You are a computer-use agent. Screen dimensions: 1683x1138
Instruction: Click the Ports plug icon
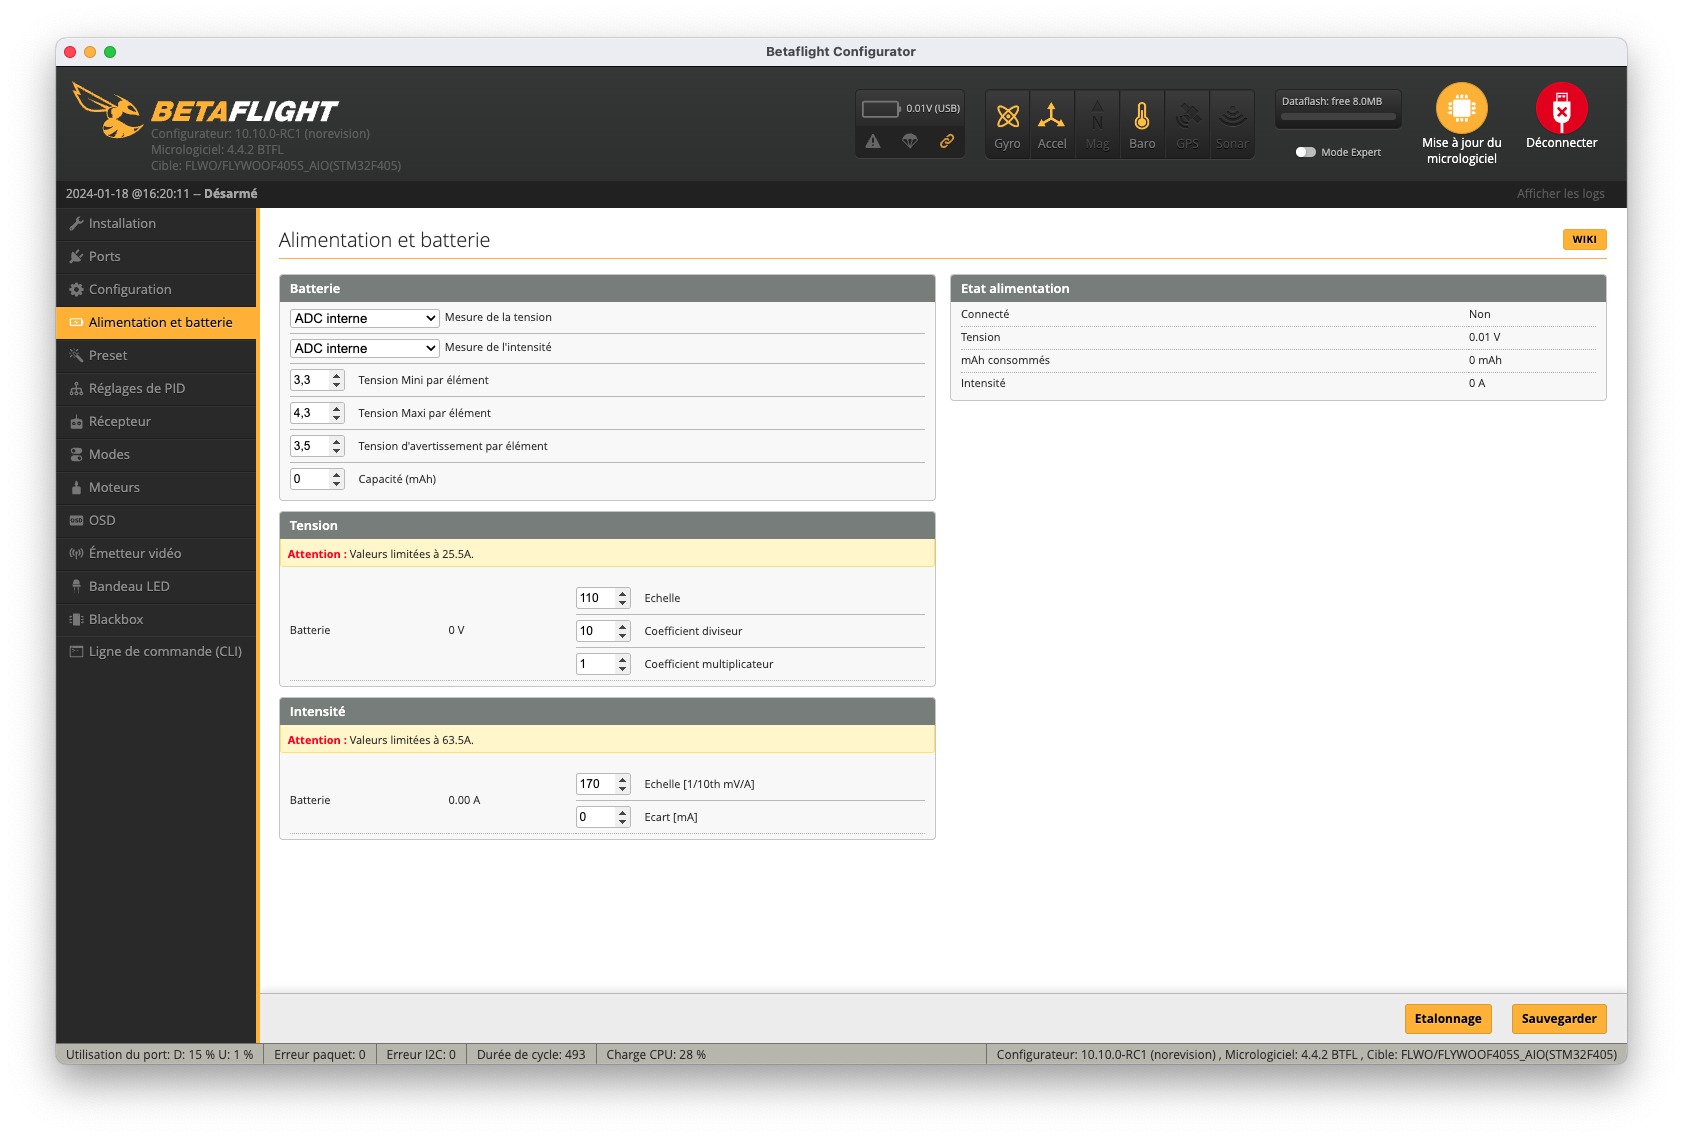click(x=76, y=256)
